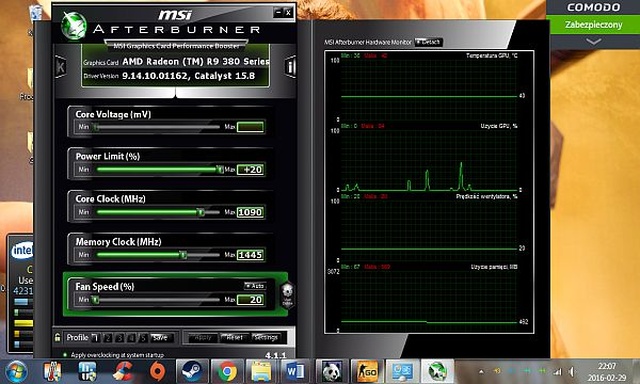Click the Fan Speed slider handle
Image resolution: width=640 pixels, height=384 pixels.
click(95, 300)
